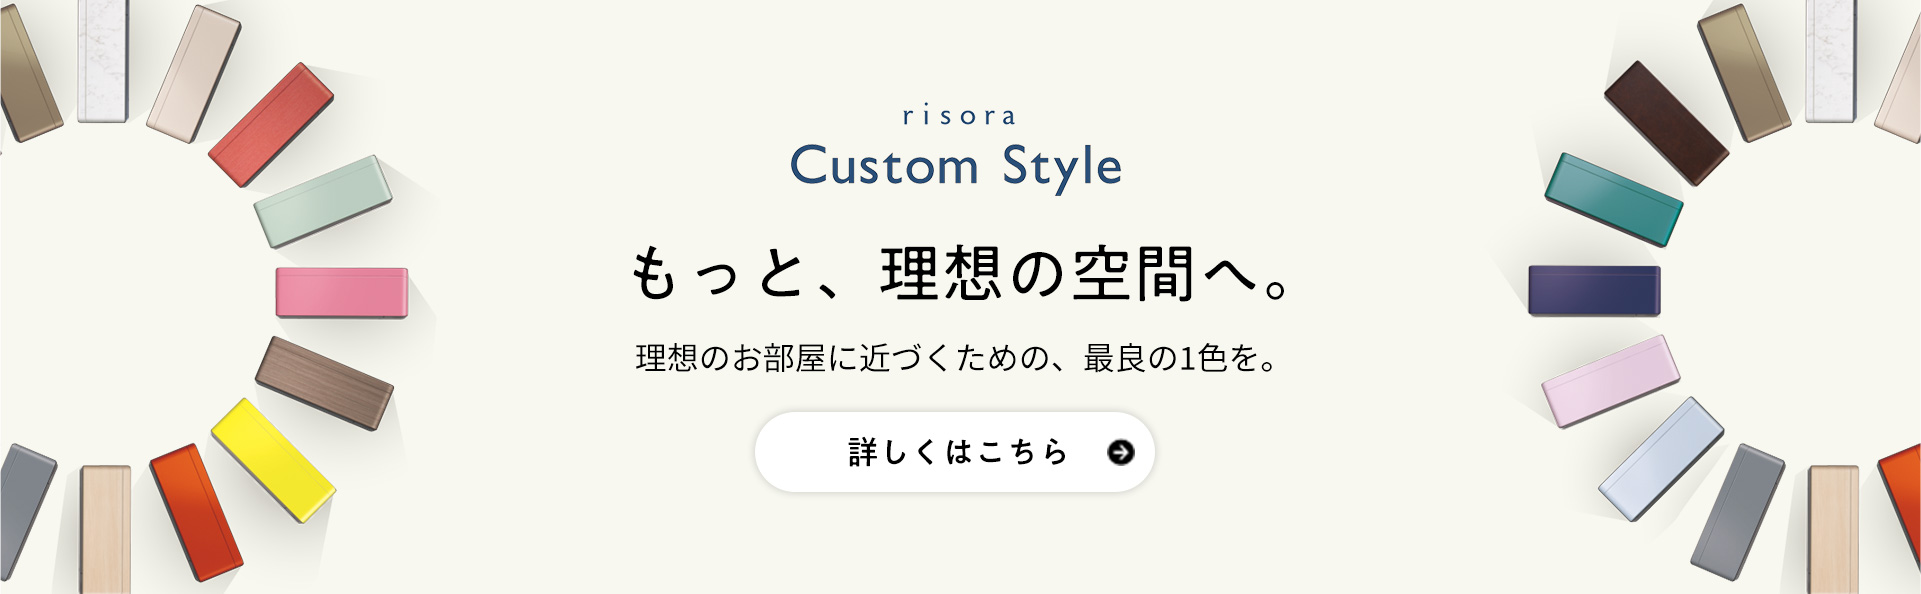
Task: Select the teal panel color
Action: pos(1613,199)
